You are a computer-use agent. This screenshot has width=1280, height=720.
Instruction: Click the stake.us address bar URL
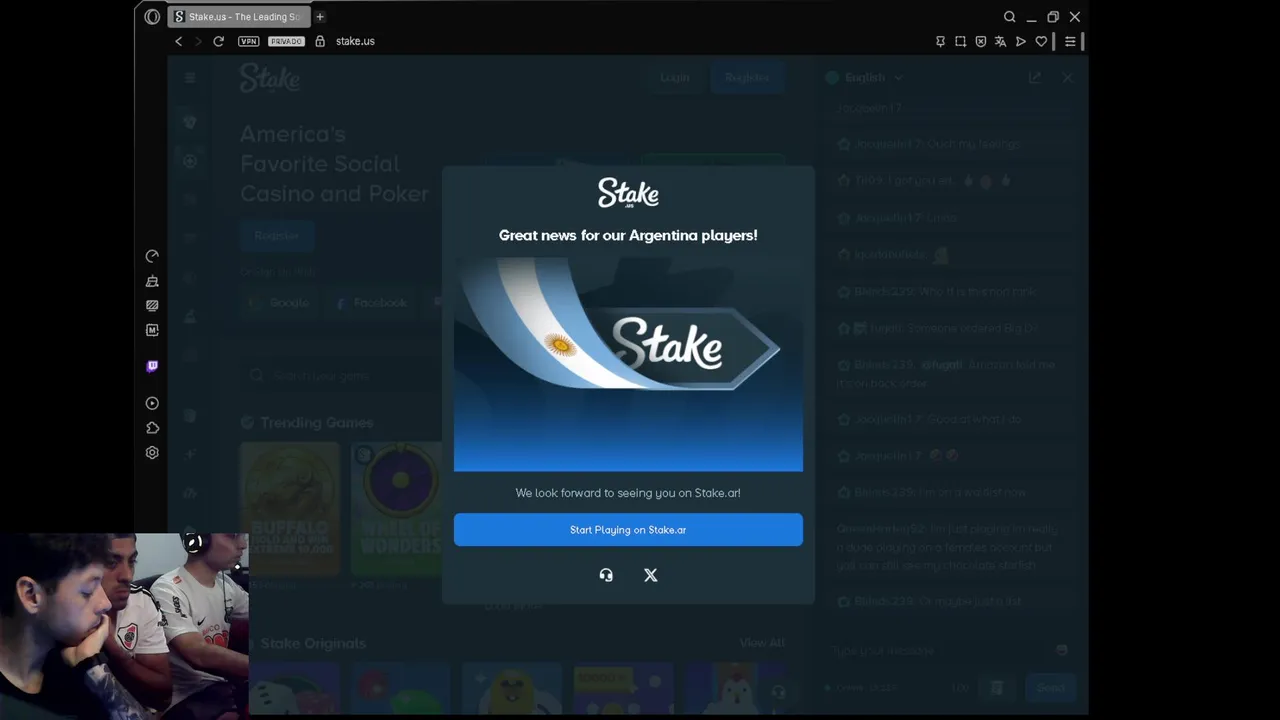coord(355,41)
